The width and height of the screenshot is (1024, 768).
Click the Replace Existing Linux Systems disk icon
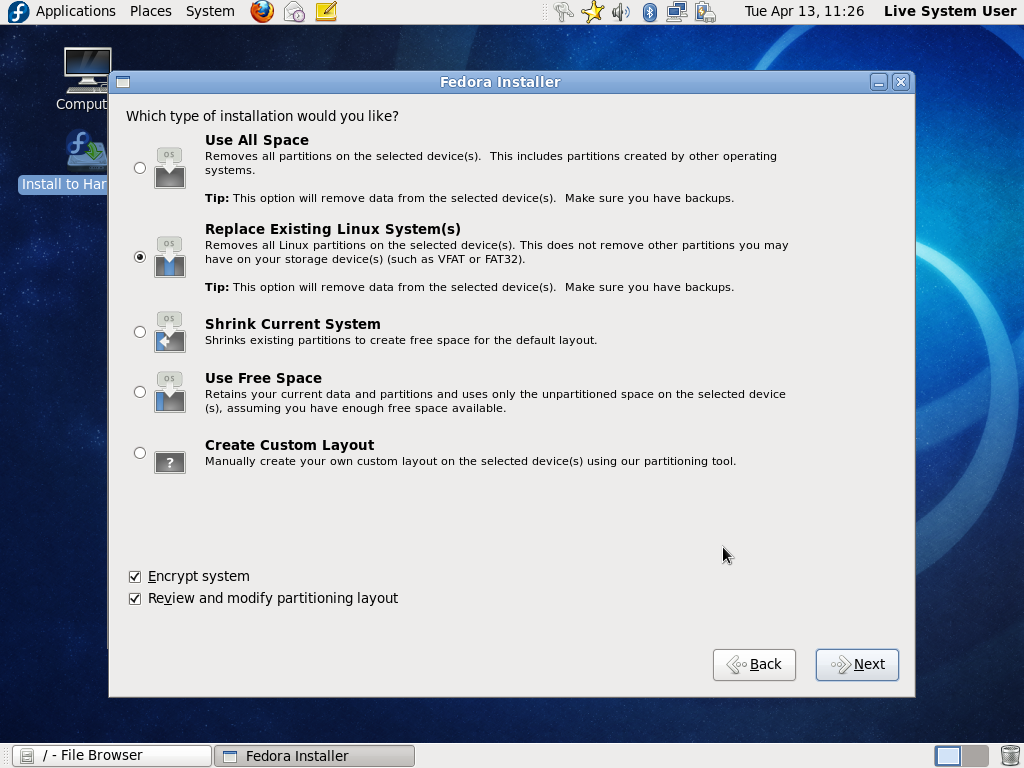click(x=169, y=257)
